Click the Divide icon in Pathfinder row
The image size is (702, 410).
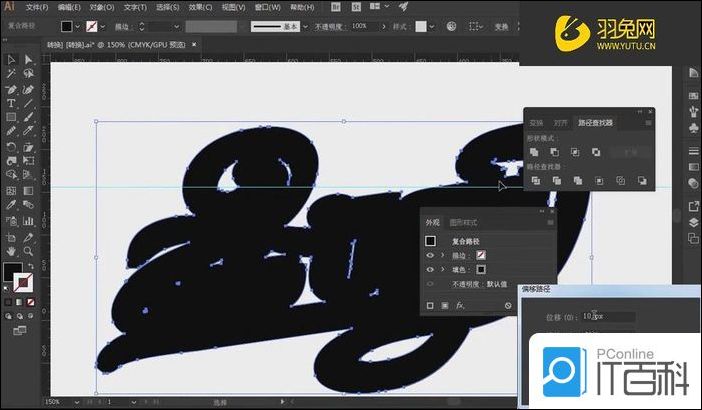pyautogui.click(x=535, y=181)
